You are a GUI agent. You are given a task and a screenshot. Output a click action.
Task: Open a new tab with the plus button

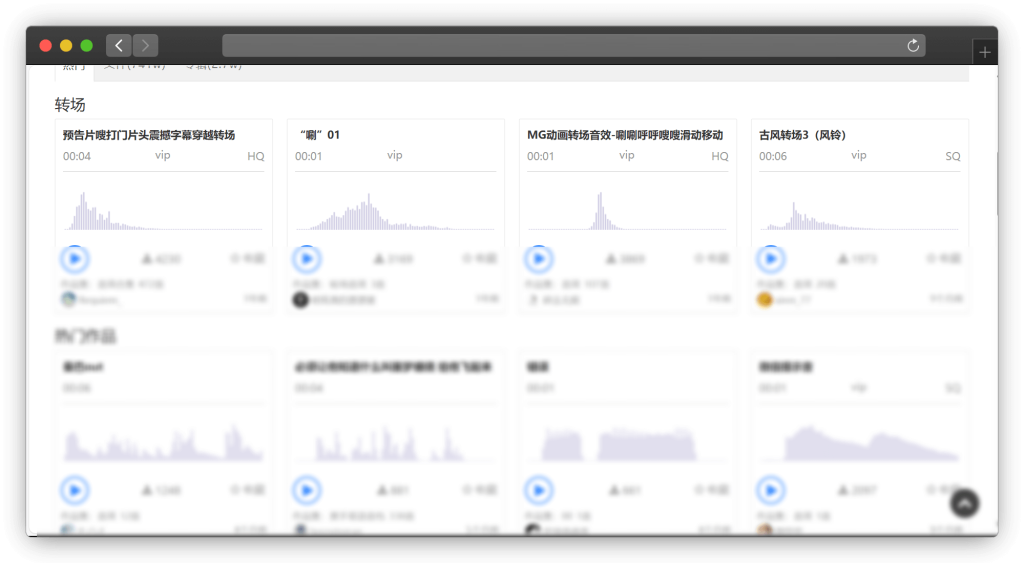point(985,53)
